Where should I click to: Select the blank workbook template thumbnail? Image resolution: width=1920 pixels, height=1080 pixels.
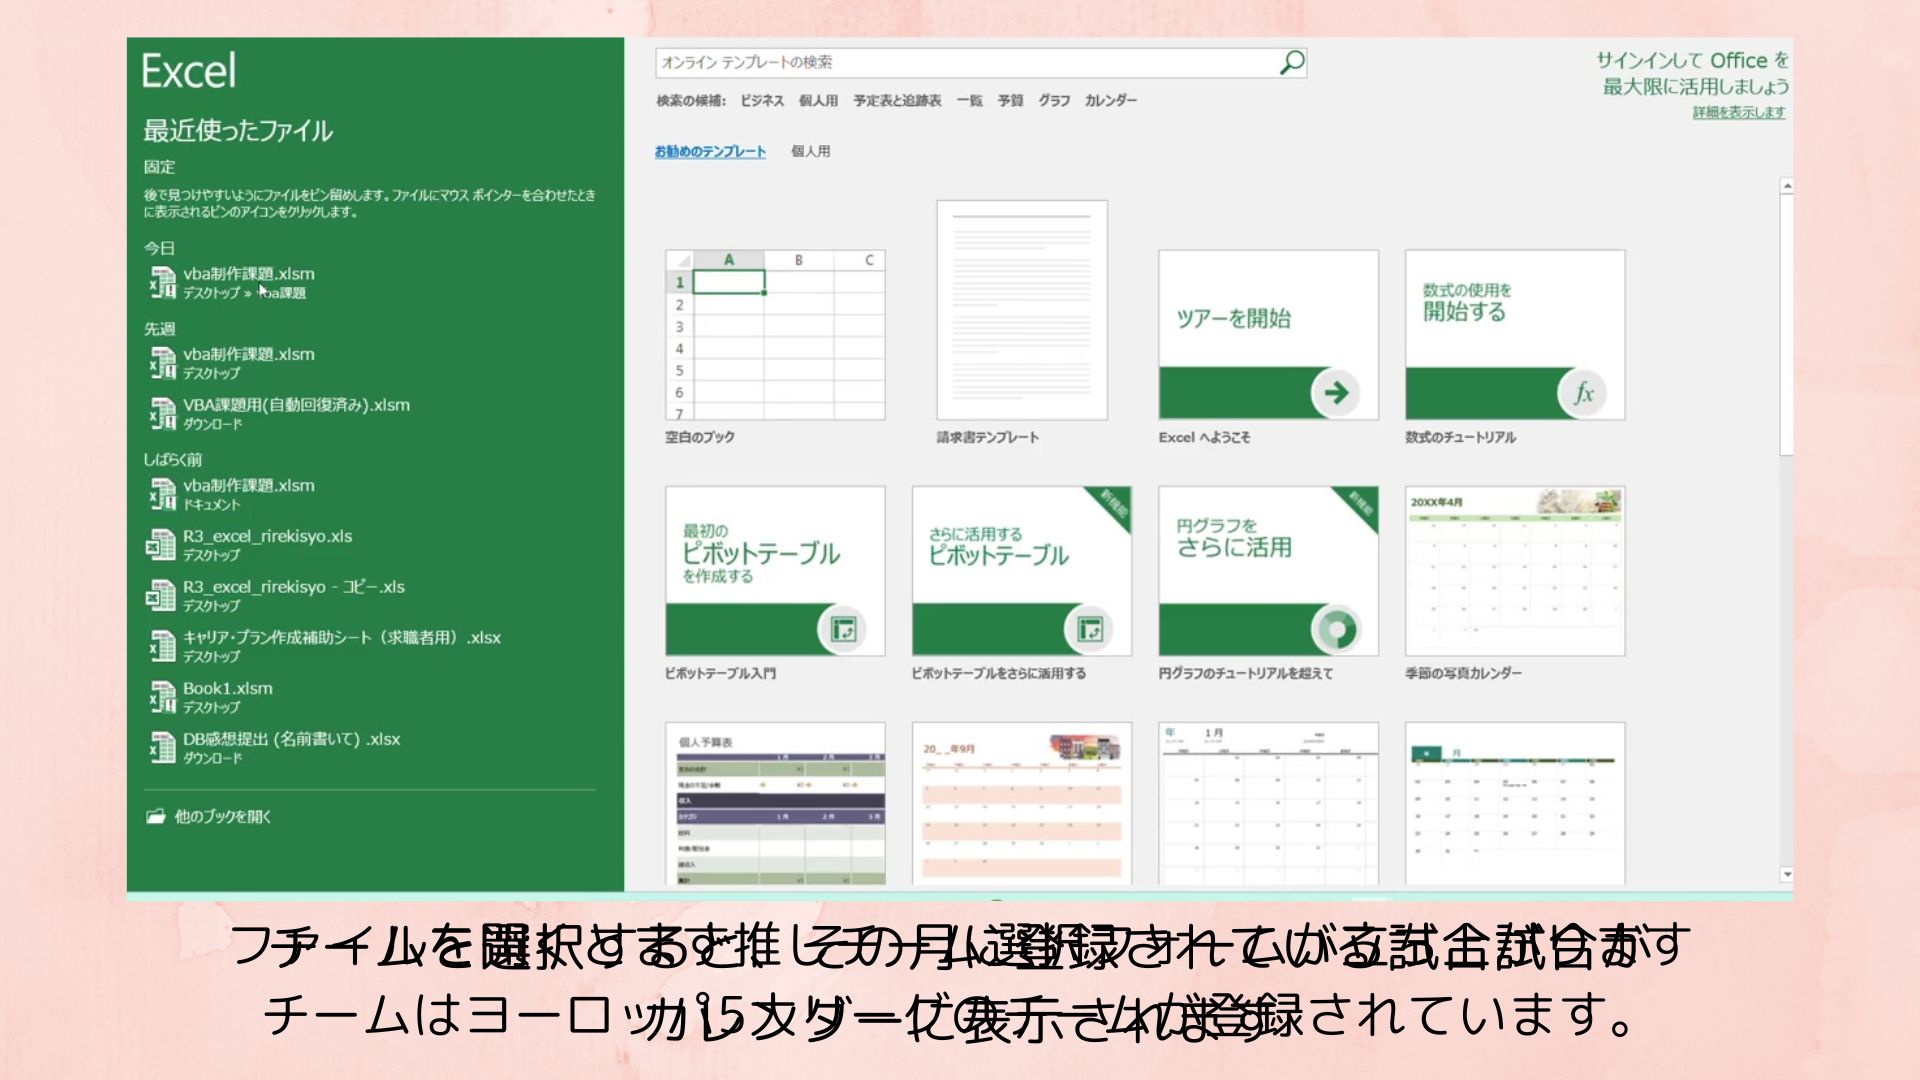pyautogui.click(x=775, y=335)
